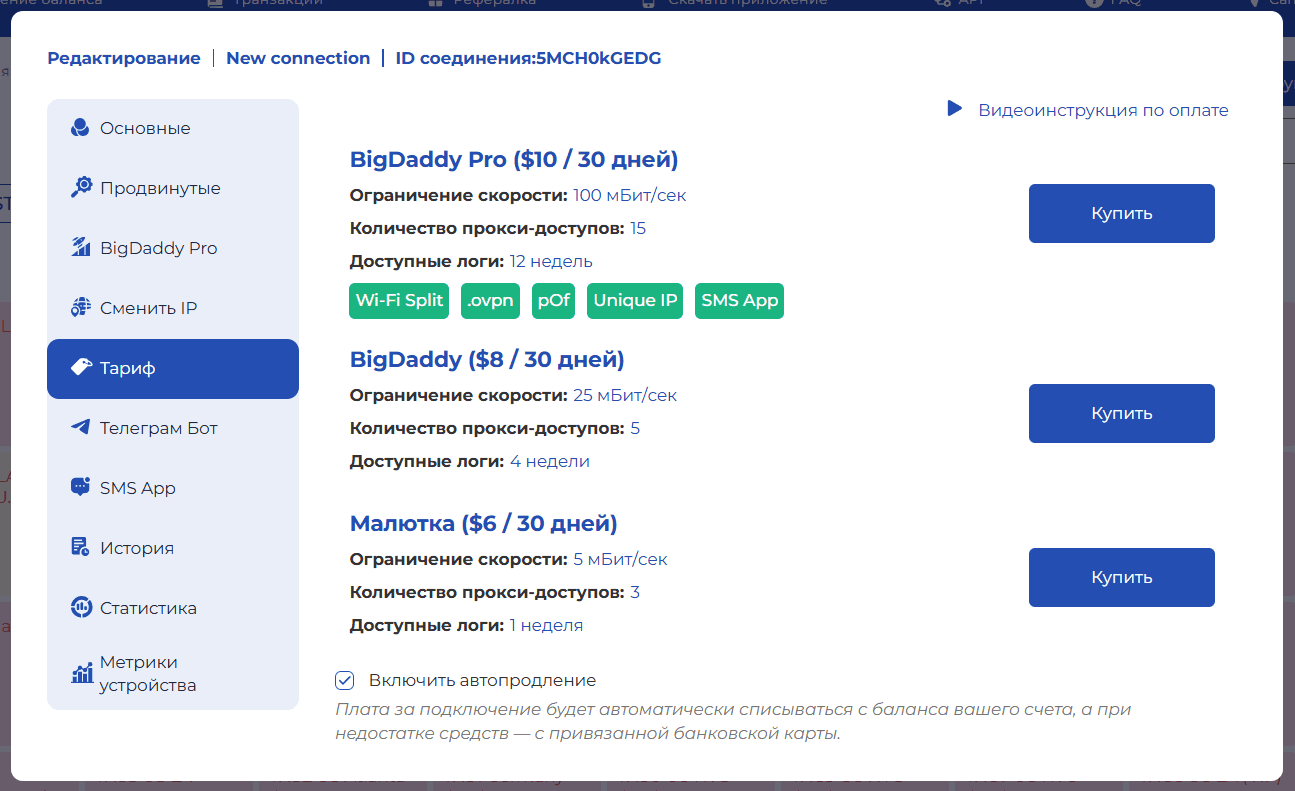Screen dimensions: 1295x791
Task: Click the Тариф tag icon
Action: click(80, 368)
